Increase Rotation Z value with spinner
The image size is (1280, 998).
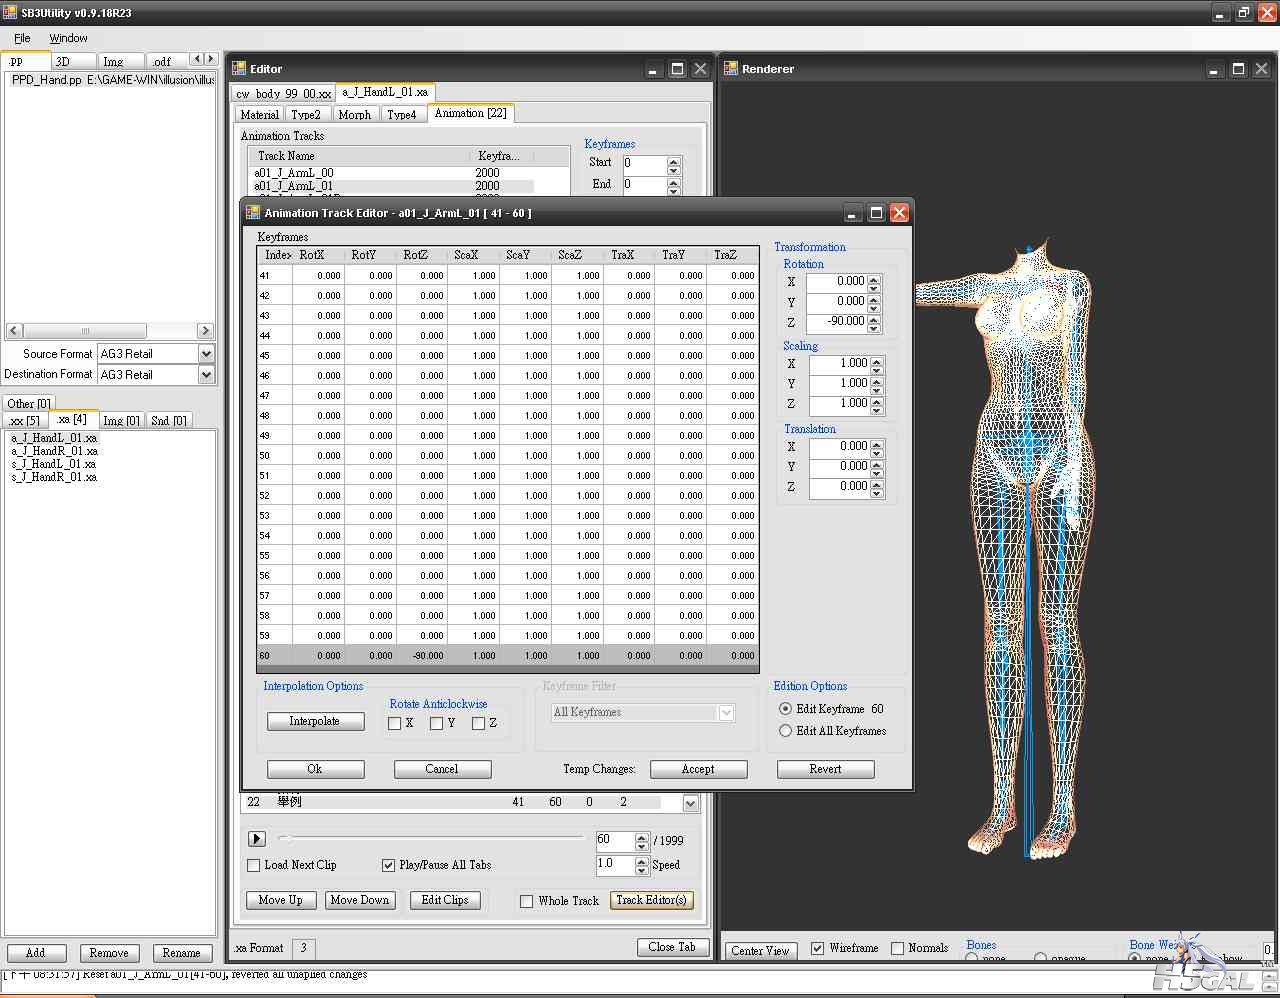click(x=874, y=318)
